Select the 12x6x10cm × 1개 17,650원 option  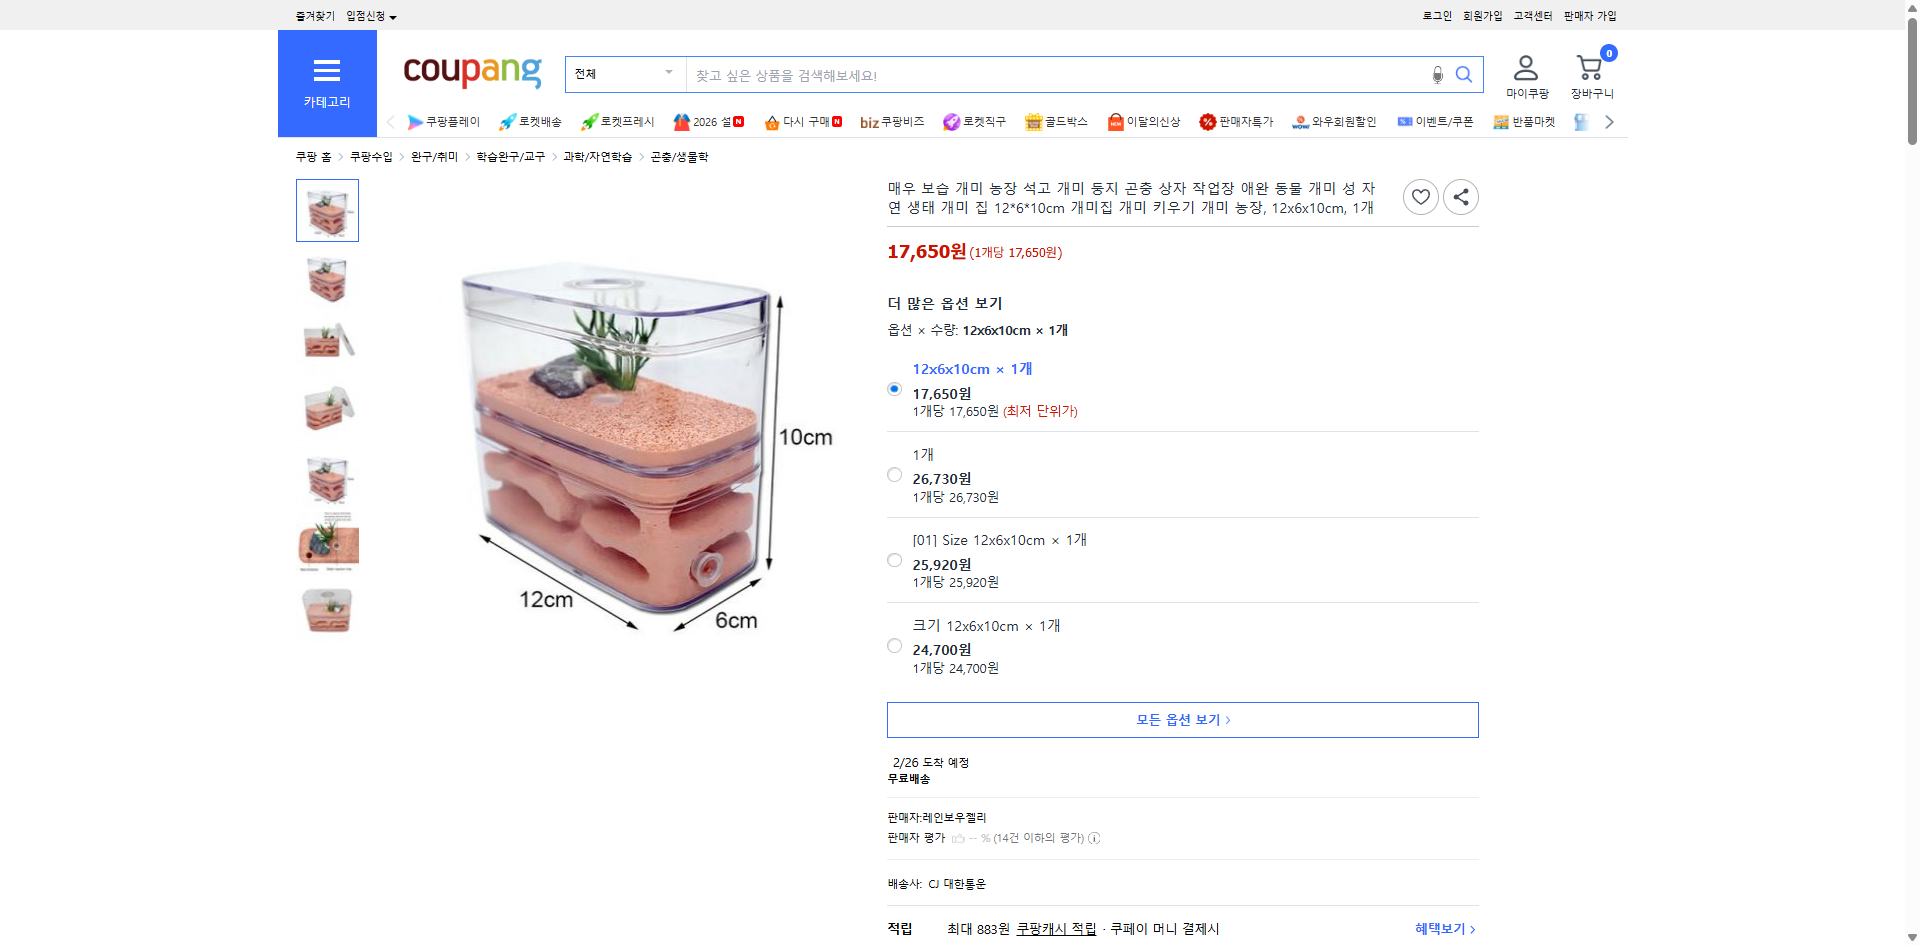click(x=893, y=388)
